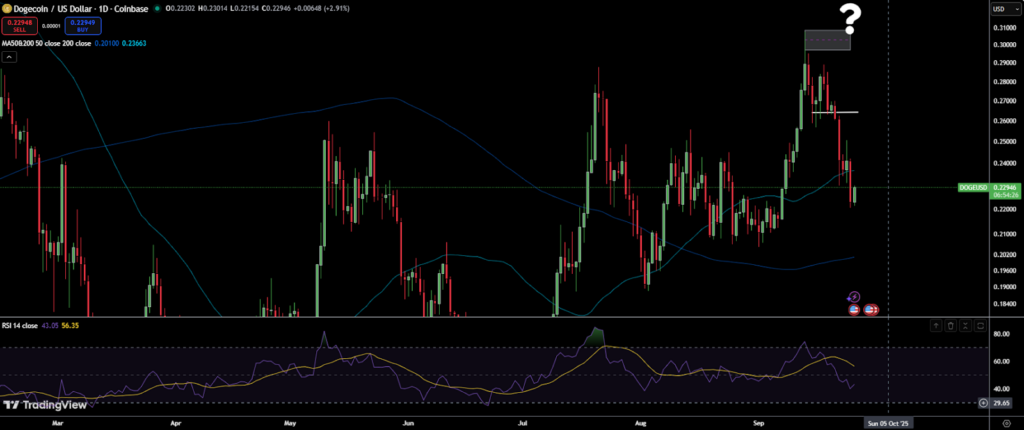Click the Apr label on time axis

[176, 423]
